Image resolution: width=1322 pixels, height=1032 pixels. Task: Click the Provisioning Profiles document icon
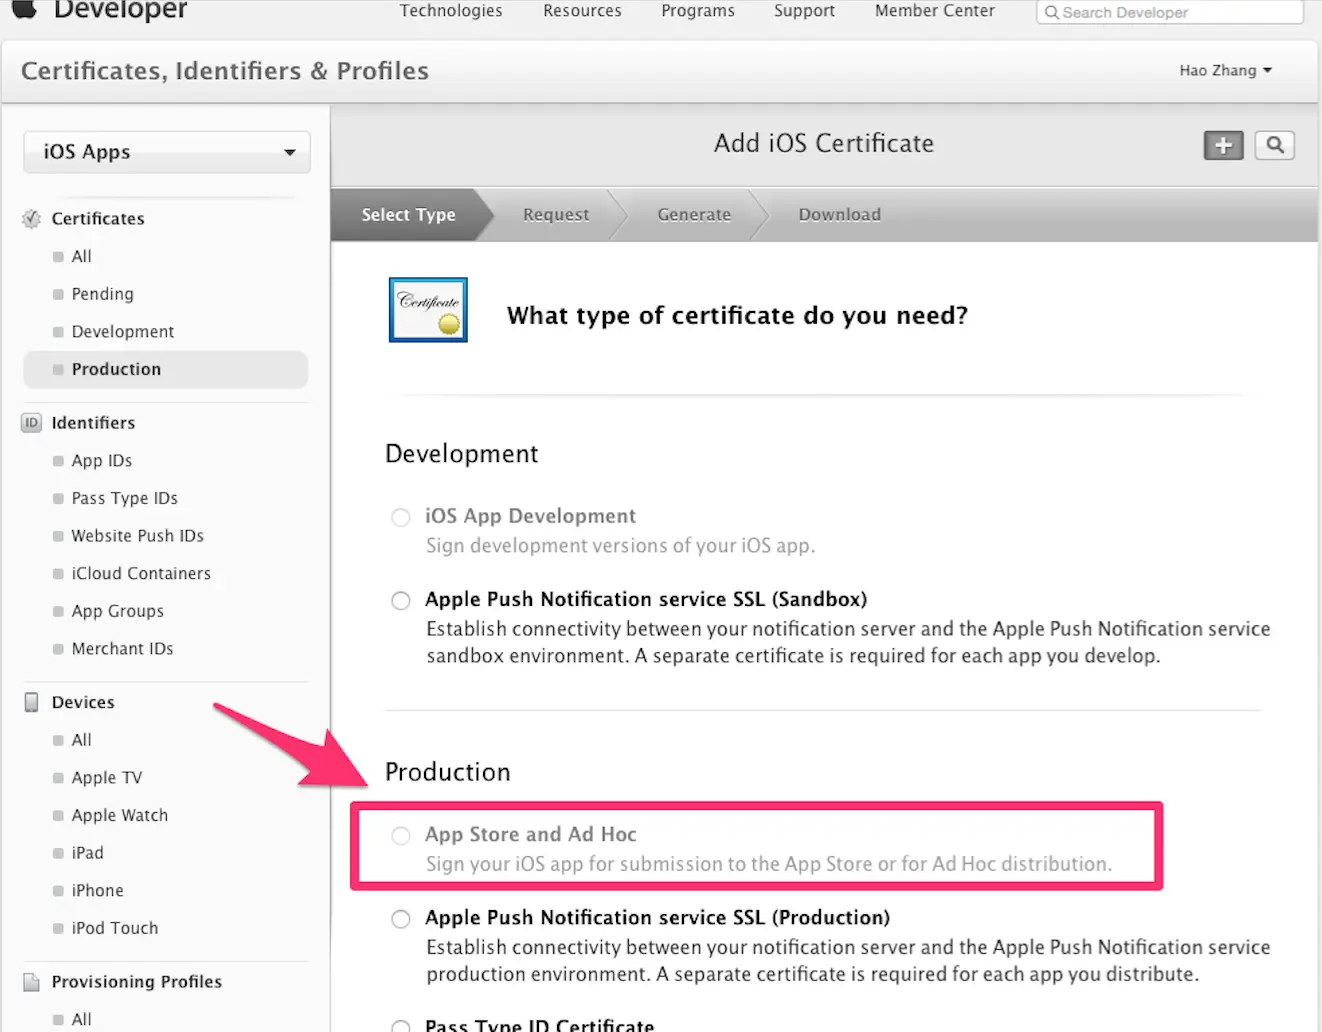coord(32,981)
